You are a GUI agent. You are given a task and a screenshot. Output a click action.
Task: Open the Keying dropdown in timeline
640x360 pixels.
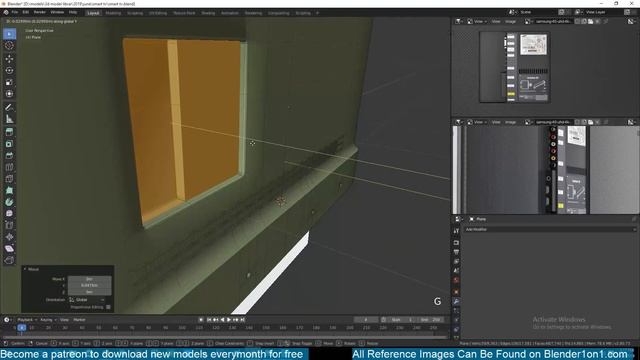click(48, 320)
